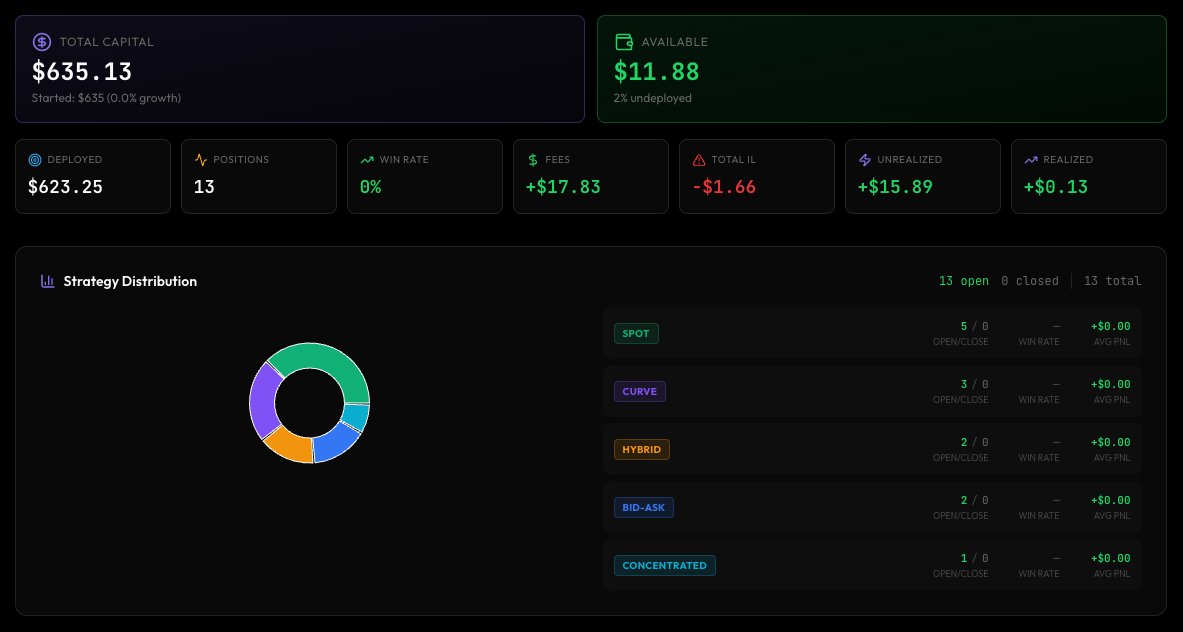Click the blue segment of the donut chart
This screenshot has height=632, width=1183.
(335, 445)
